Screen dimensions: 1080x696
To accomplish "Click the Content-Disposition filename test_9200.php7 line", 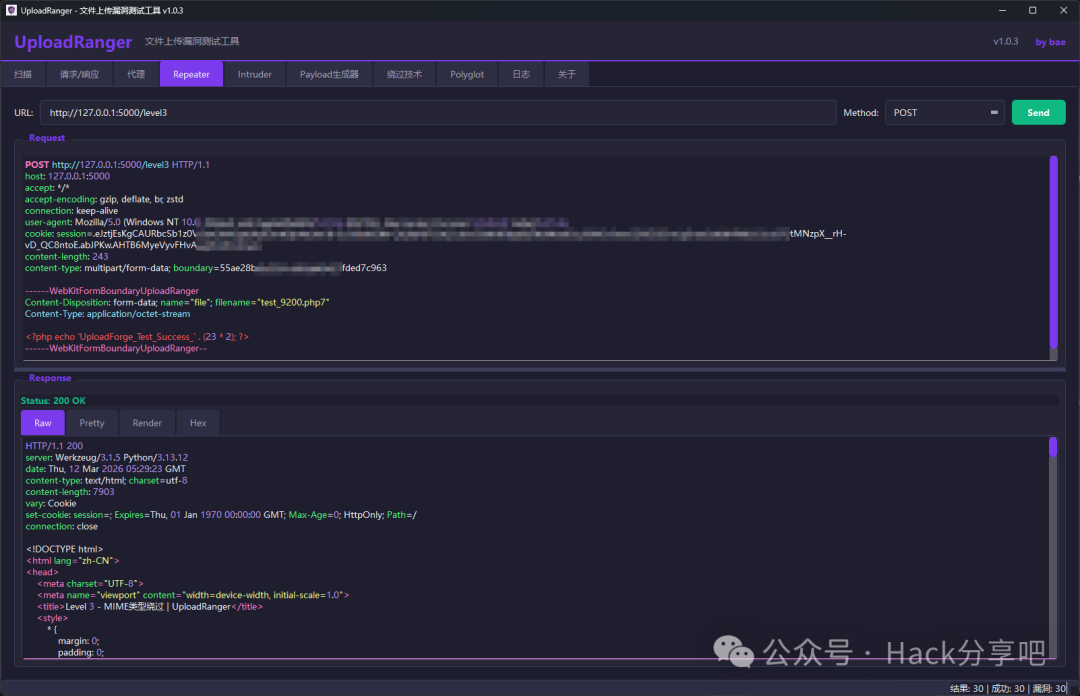I will tap(177, 303).
